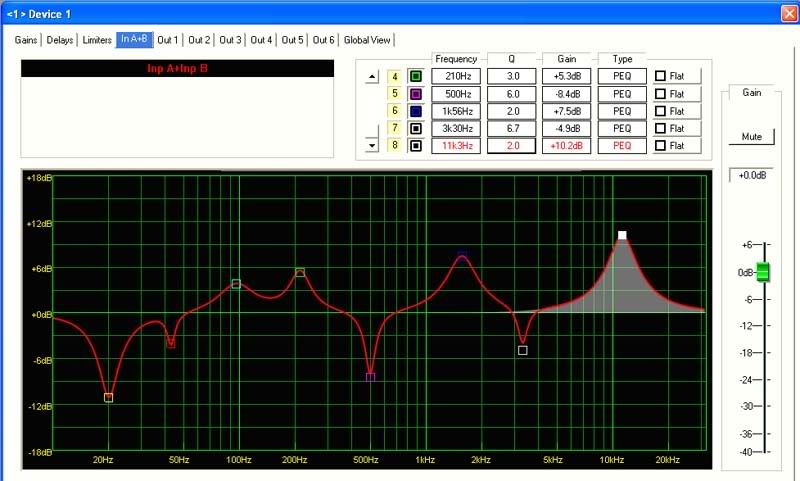Enable Flat checkbox for the 210Hz band
This screenshot has width=800, height=481.
pyautogui.click(x=660, y=76)
